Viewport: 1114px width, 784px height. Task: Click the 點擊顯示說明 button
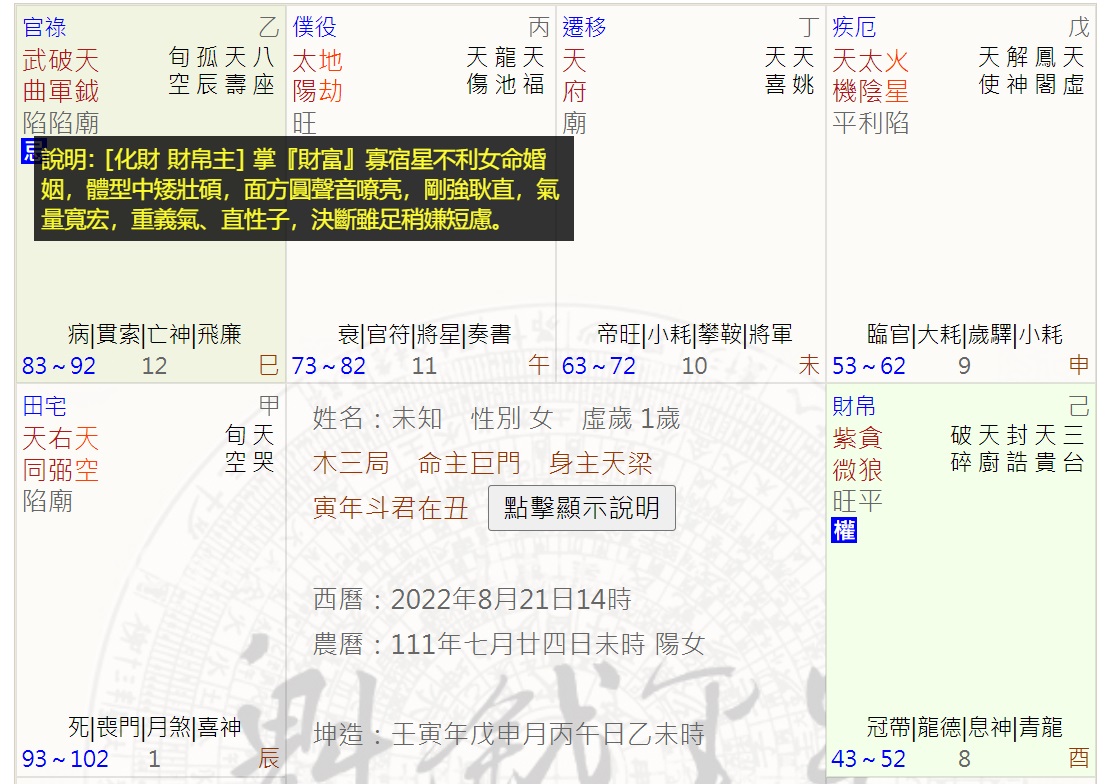click(581, 508)
